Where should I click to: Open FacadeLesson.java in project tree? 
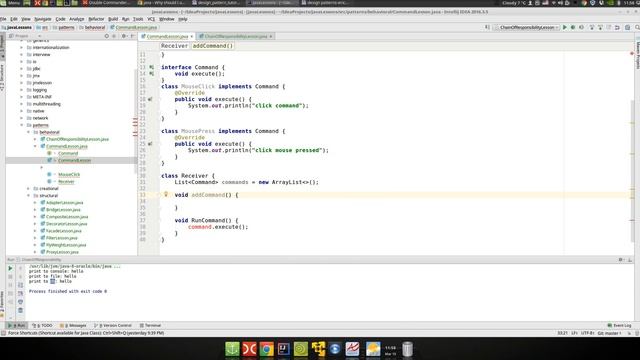(63, 231)
